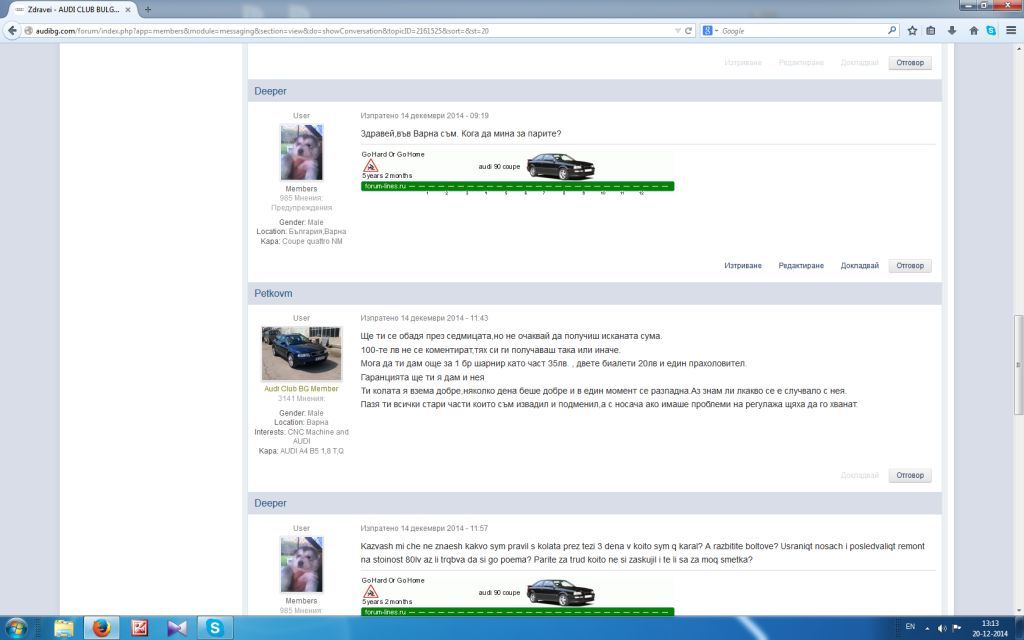
Task: Open Skype from the Windows taskbar
Action: tap(214, 628)
